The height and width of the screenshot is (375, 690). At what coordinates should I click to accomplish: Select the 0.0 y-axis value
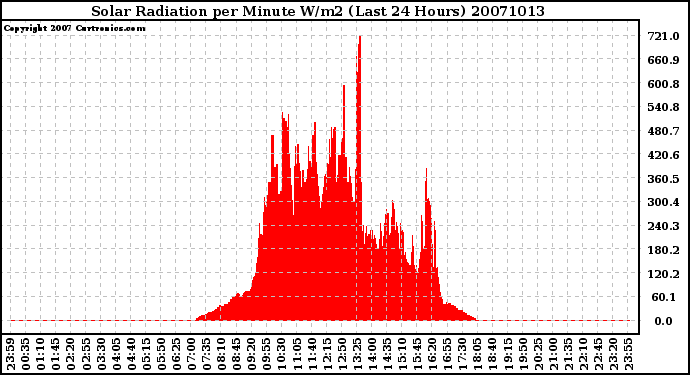click(663, 321)
